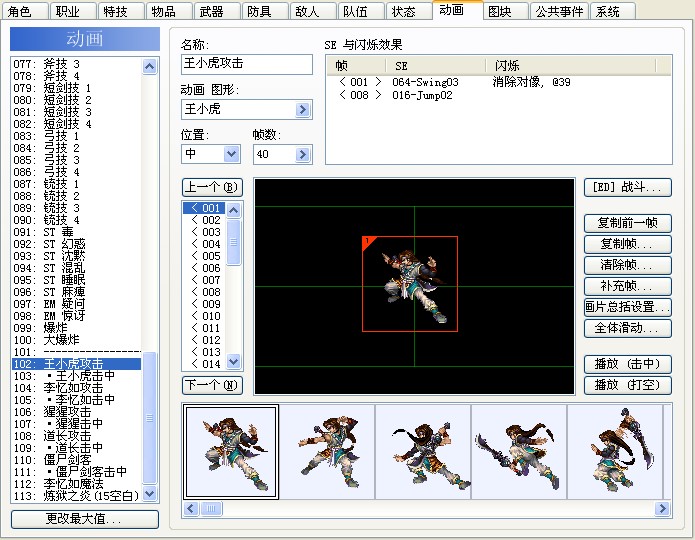Select animation 099: 爆炸
The image size is (695, 540).
click(76, 328)
